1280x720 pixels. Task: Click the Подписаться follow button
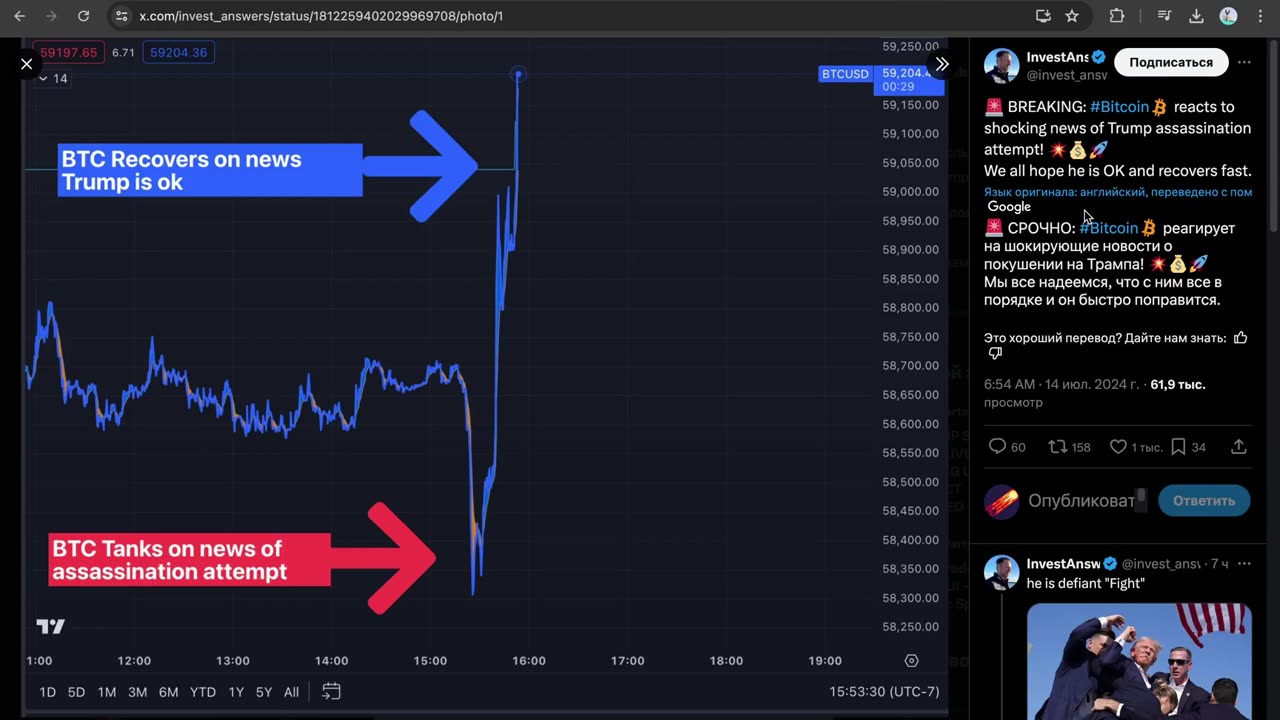1170,62
